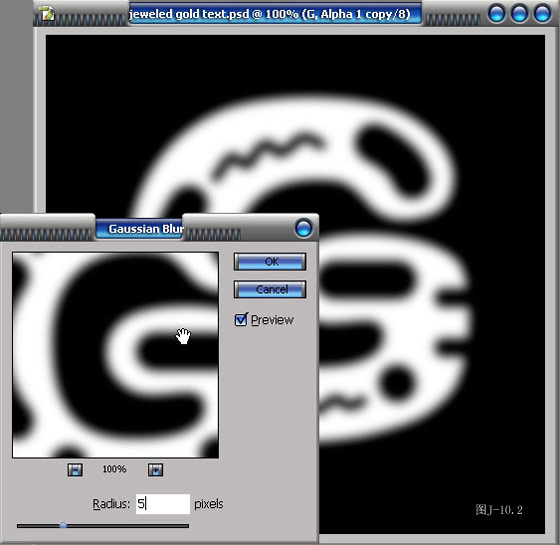Viewport: 560px width, 545px height.
Task: Zoom in the Gaussian Blur preview
Action: [155, 470]
